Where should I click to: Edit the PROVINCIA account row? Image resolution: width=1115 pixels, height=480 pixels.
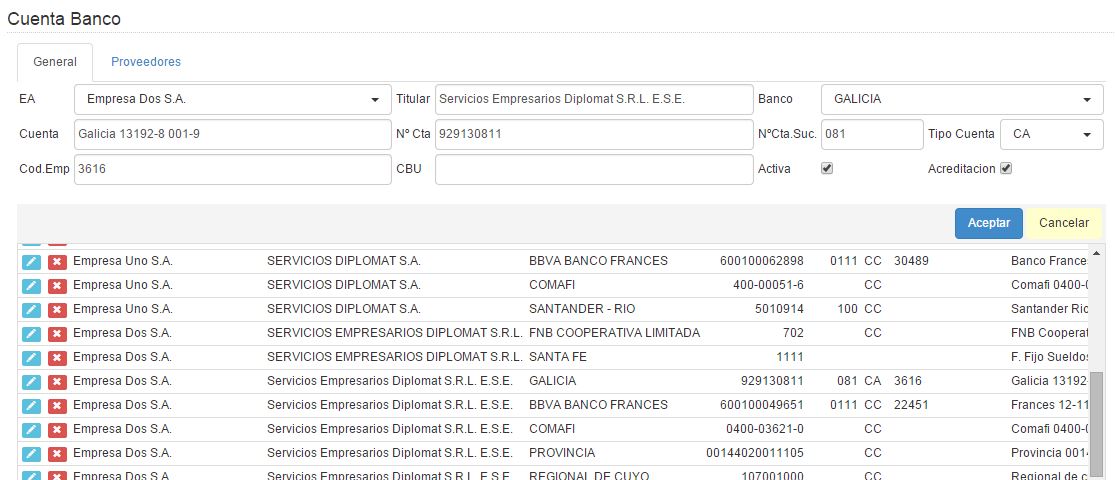click(31, 453)
